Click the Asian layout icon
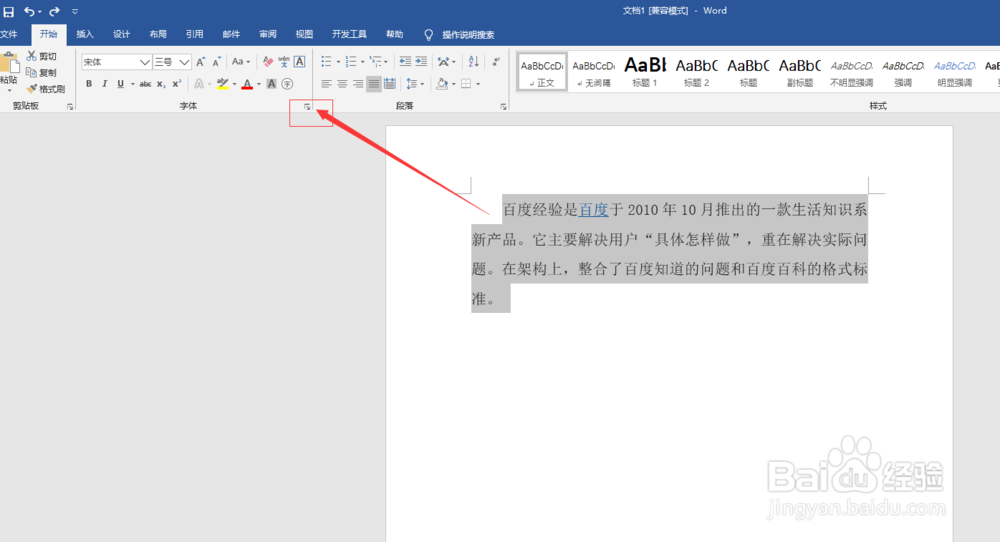This screenshot has height=542, width=1000. tap(443, 62)
